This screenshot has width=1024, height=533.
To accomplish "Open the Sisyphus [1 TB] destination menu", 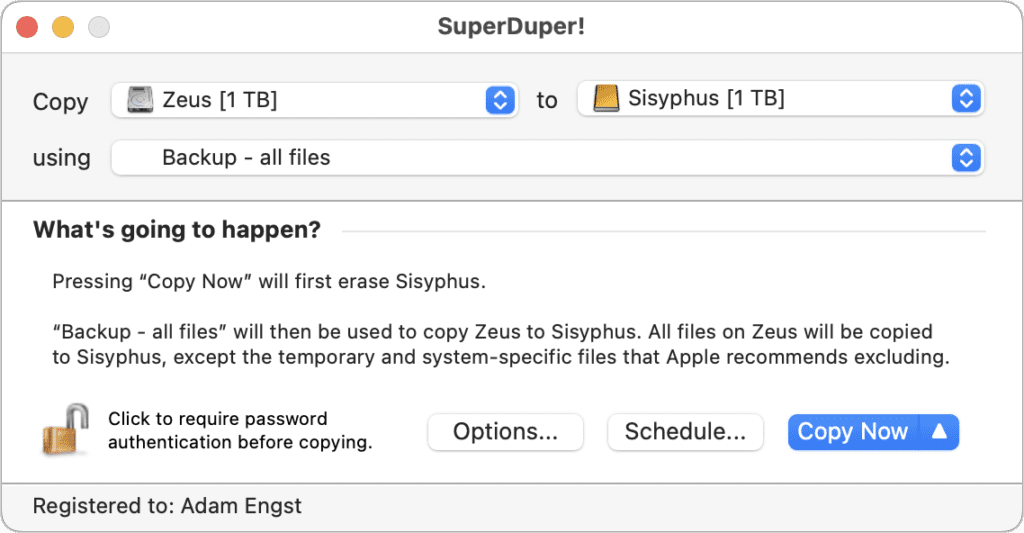I will [x=780, y=99].
